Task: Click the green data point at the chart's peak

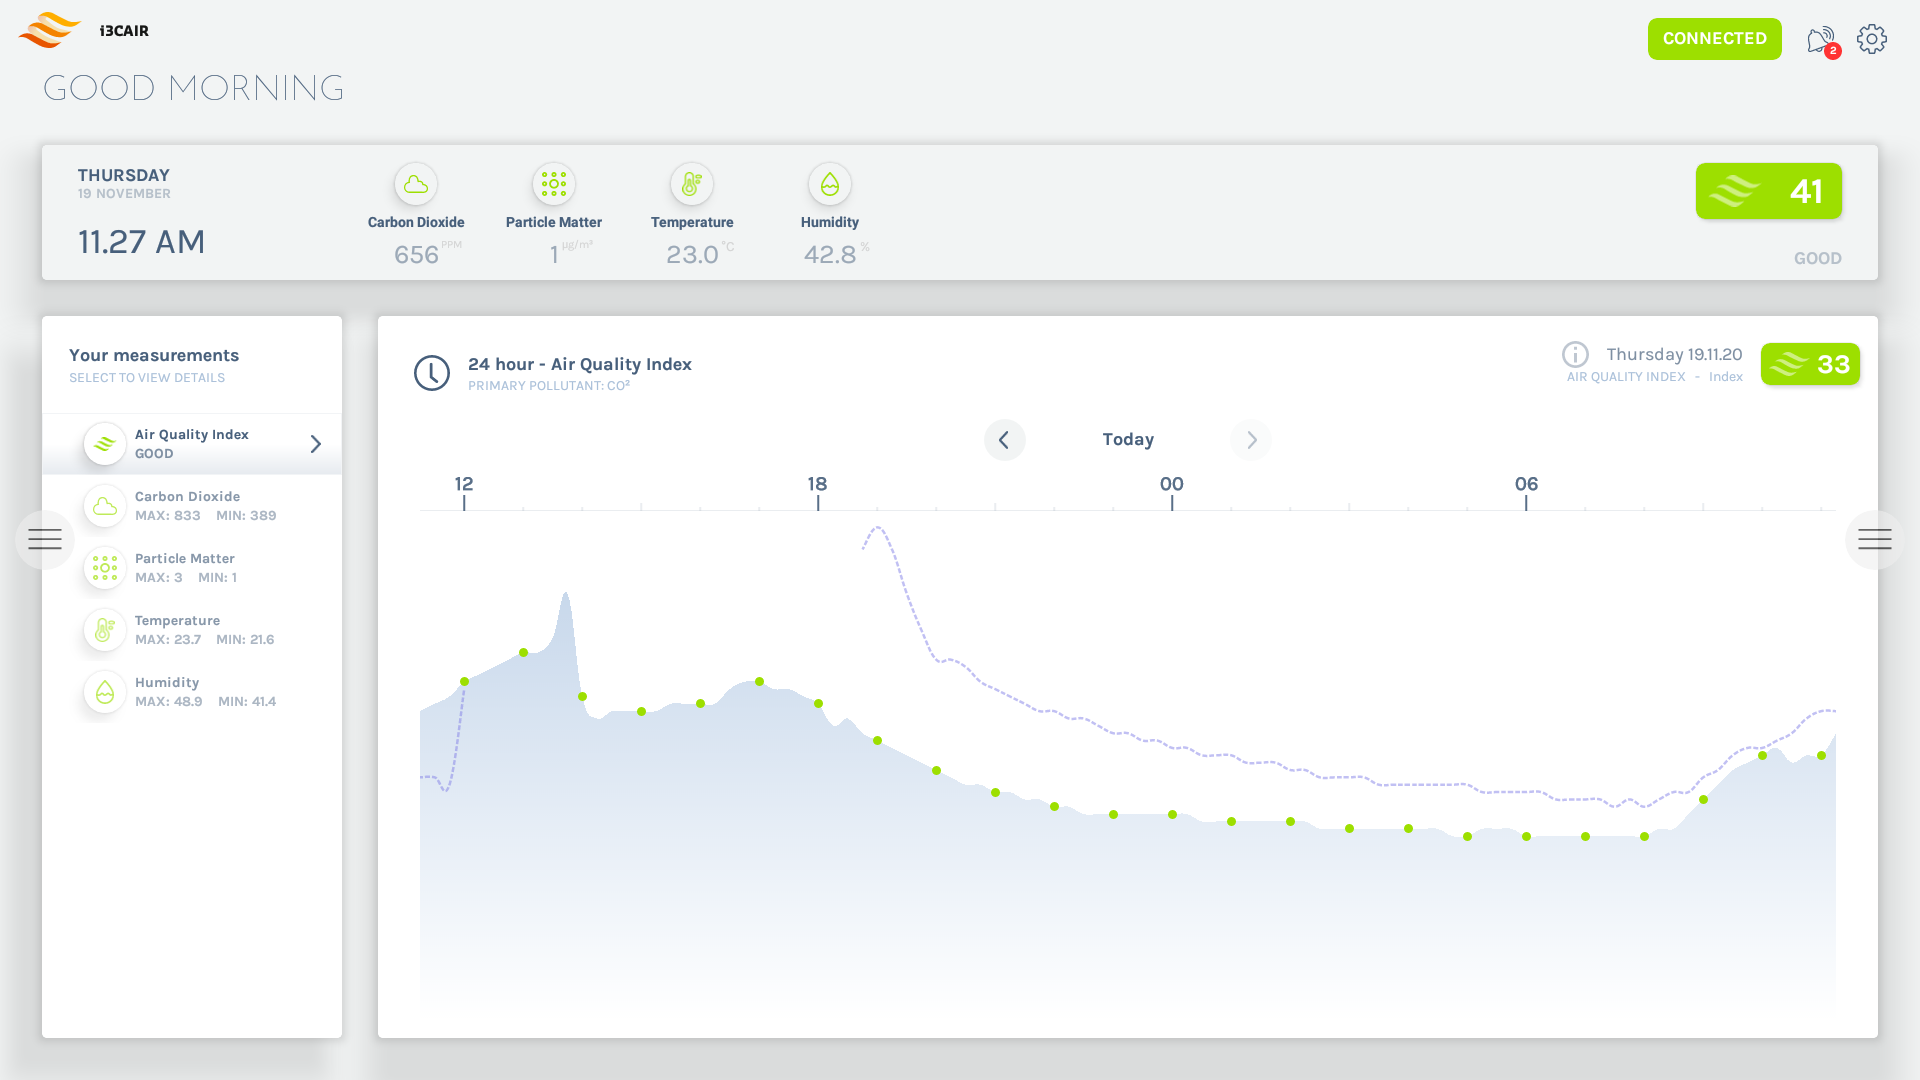Action: (x=524, y=652)
